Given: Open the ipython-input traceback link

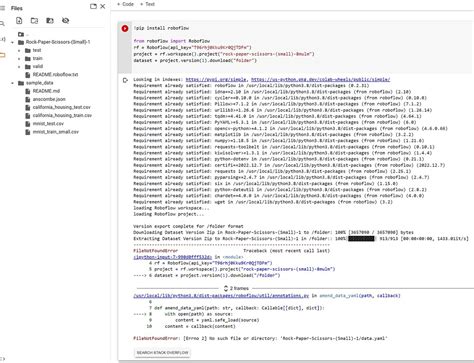Looking at the screenshot, I should (172, 257).
